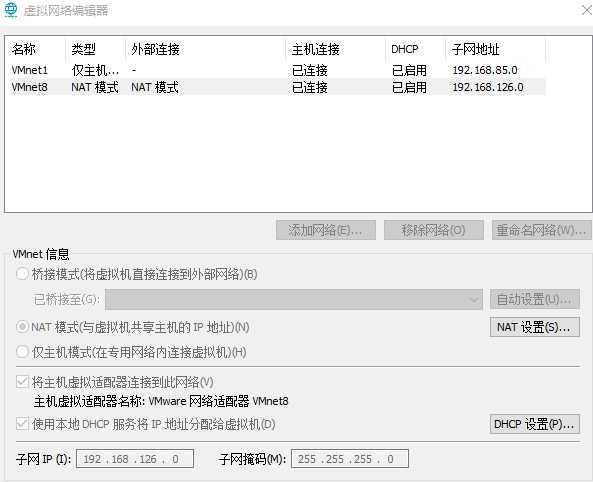Click the 子网掩码 input field
This screenshot has height=482, width=593.
(x=350, y=459)
